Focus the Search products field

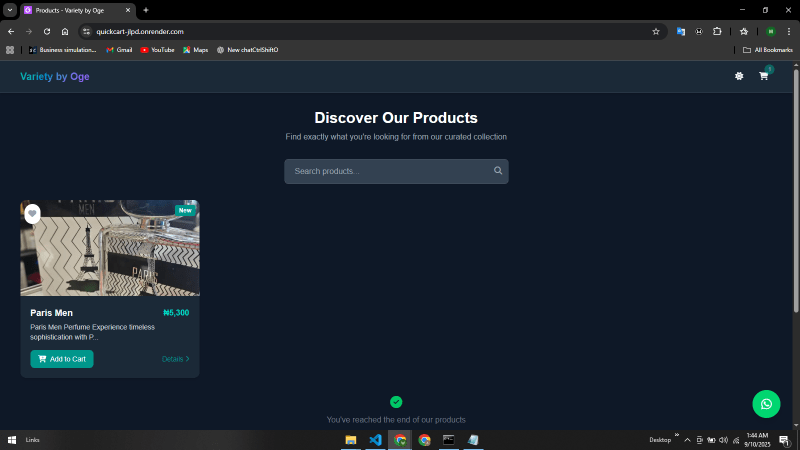pyautogui.click(x=396, y=171)
